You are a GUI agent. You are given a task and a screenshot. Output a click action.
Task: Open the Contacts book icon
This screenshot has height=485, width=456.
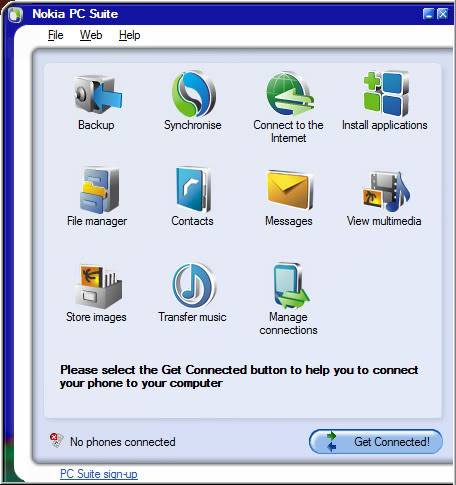point(193,189)
